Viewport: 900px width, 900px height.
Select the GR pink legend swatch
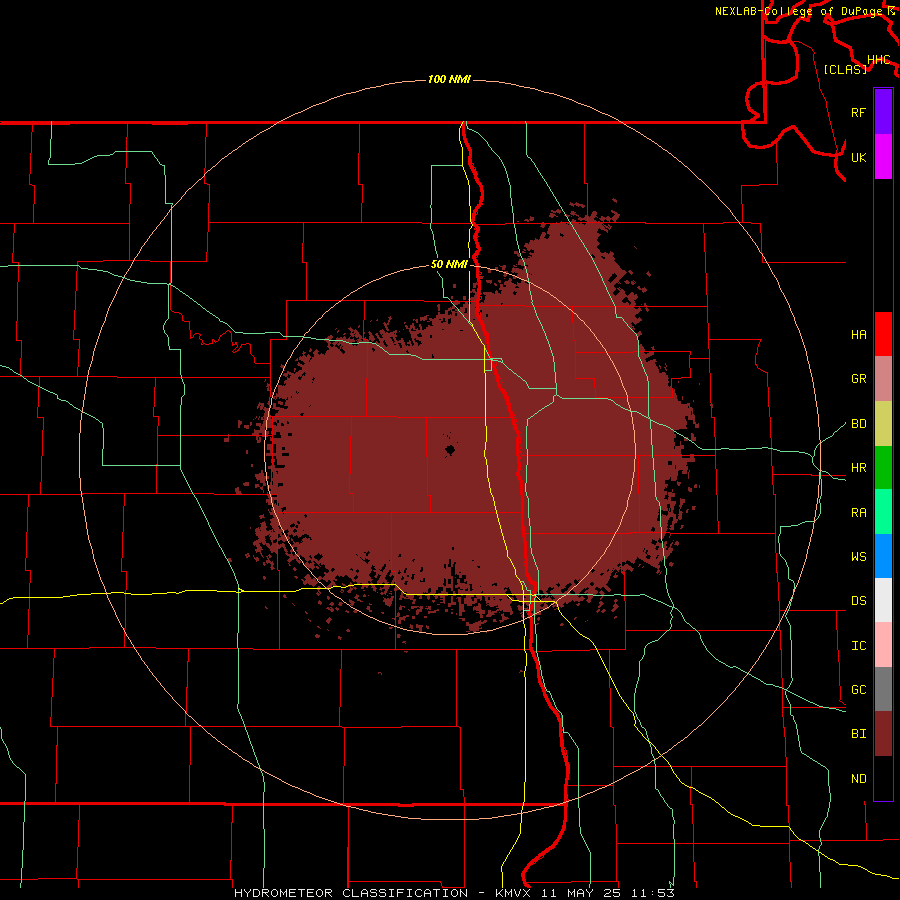point(883,378)
